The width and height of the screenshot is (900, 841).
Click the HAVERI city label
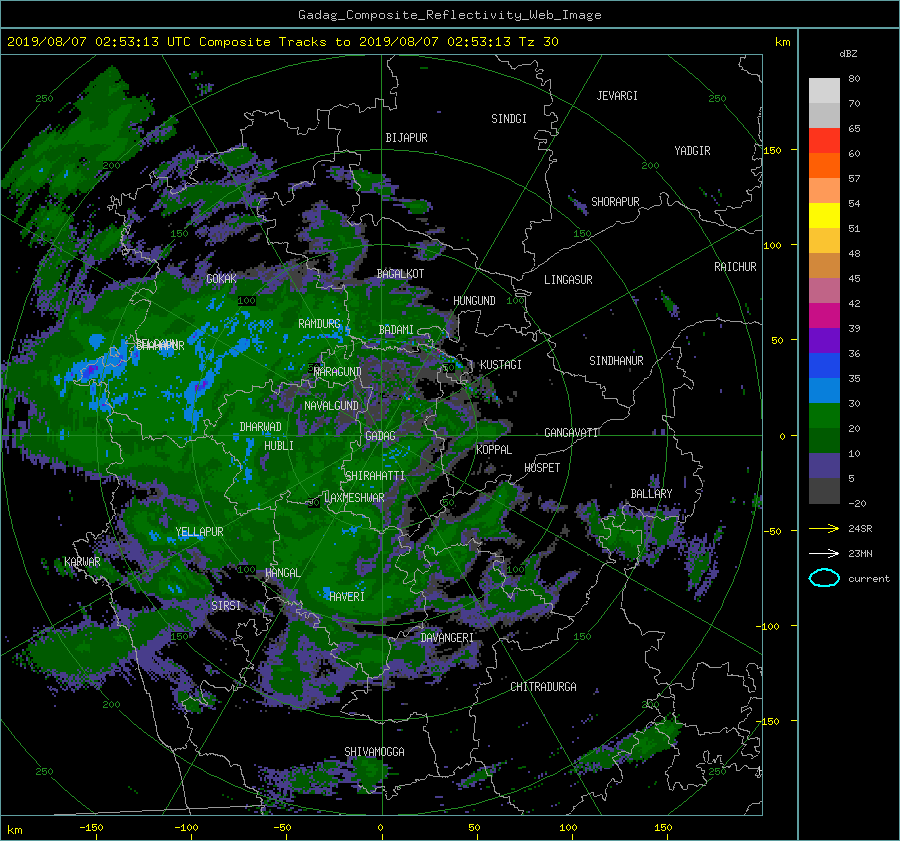click(347, 597)
